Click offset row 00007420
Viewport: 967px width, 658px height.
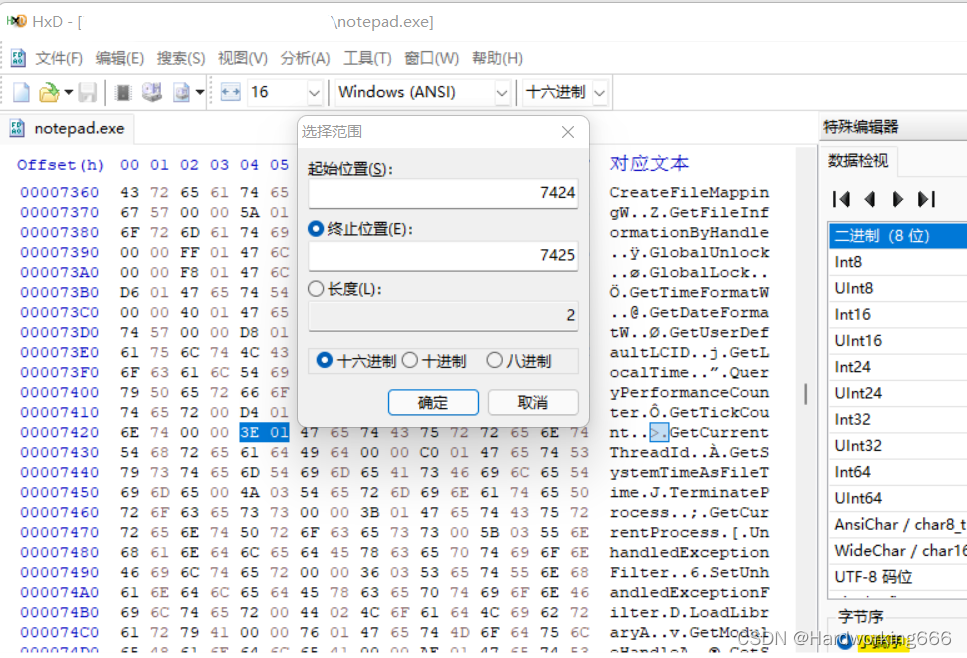tap(59, 432)
